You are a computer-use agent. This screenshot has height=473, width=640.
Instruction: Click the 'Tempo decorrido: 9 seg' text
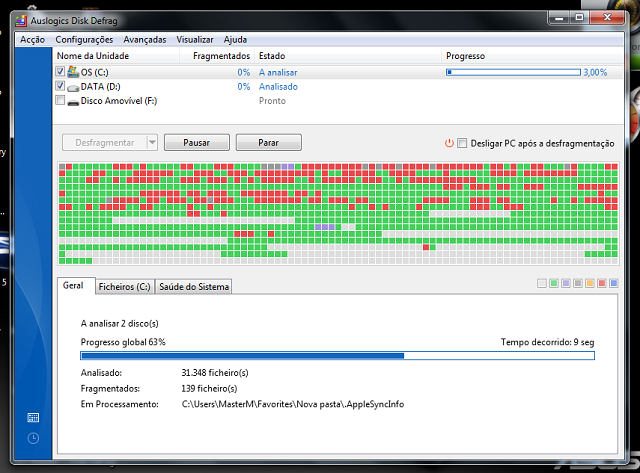[x=548, y=342]
